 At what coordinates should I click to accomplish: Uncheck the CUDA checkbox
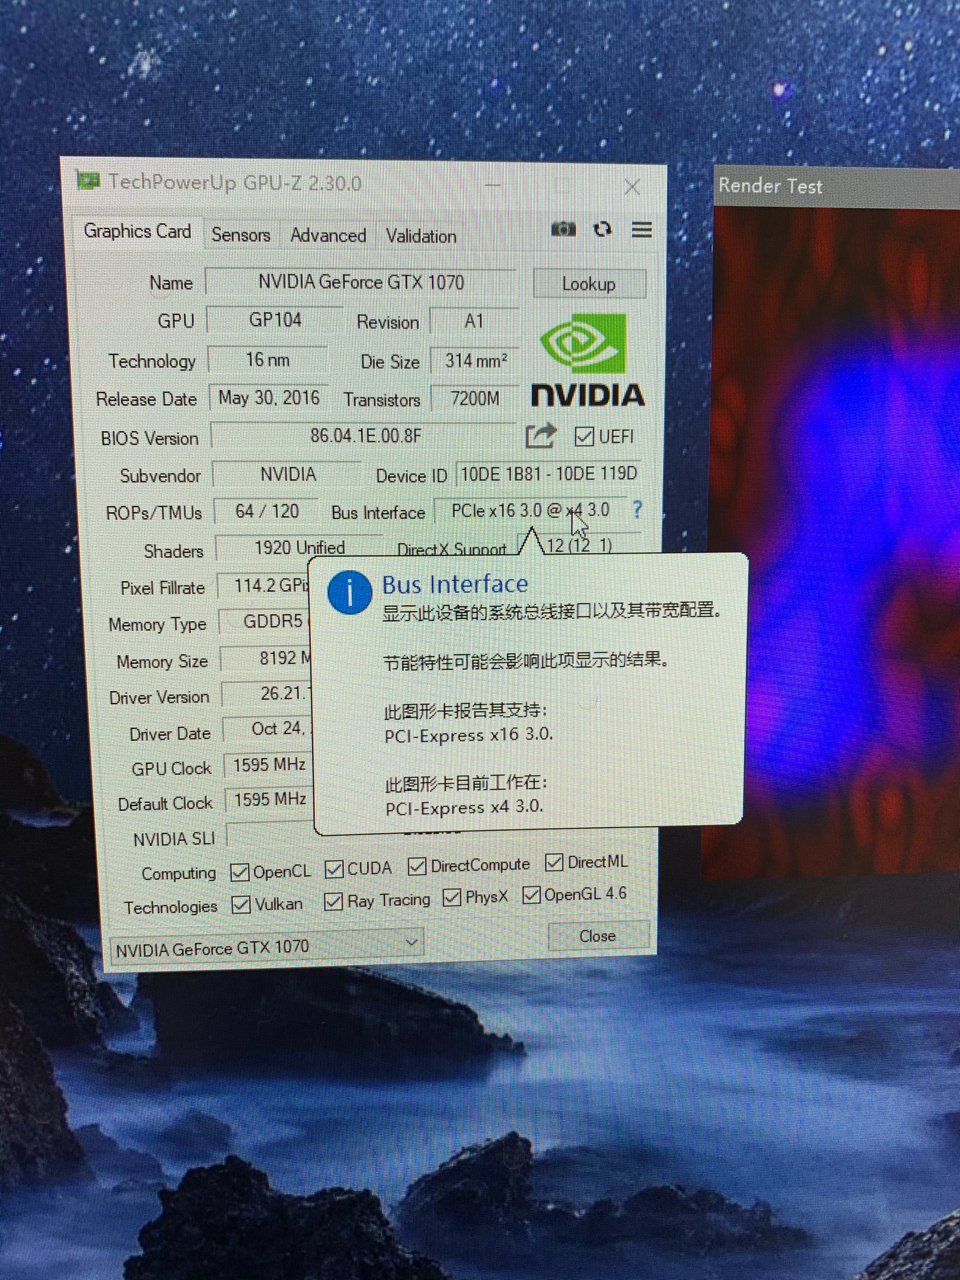tap(333, 868)
